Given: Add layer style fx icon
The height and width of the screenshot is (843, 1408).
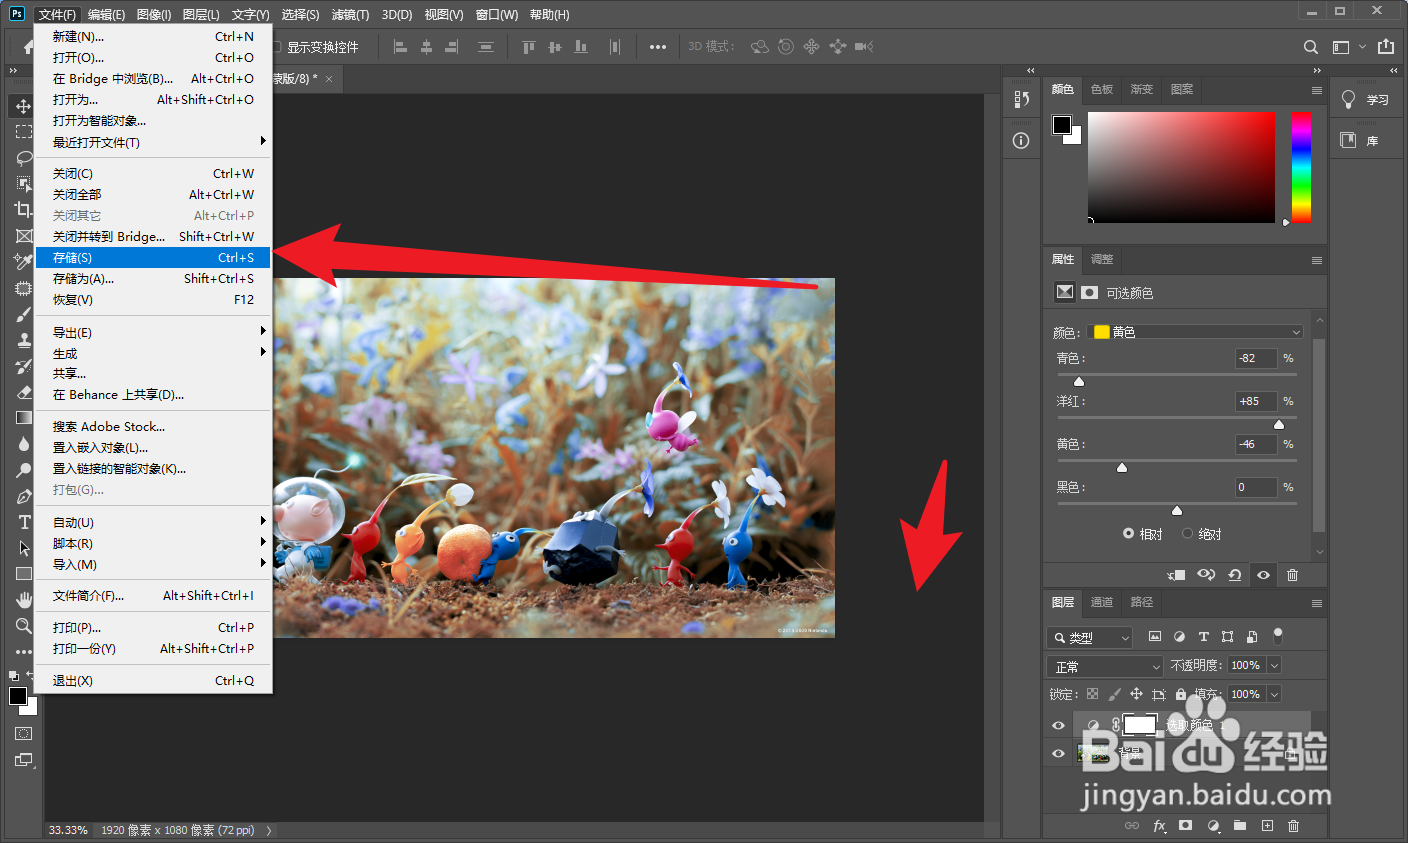Looking at the screenshot, I should 1159,826.
